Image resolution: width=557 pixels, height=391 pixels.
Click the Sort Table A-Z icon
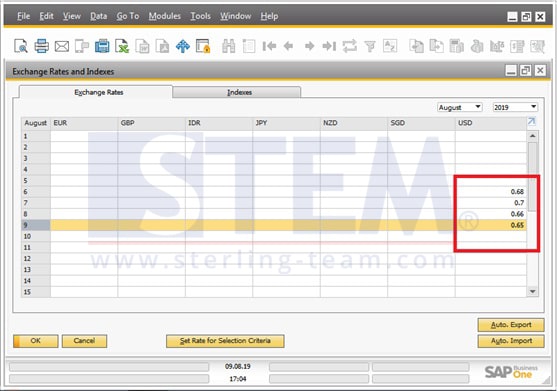click(x=390, y=46)
